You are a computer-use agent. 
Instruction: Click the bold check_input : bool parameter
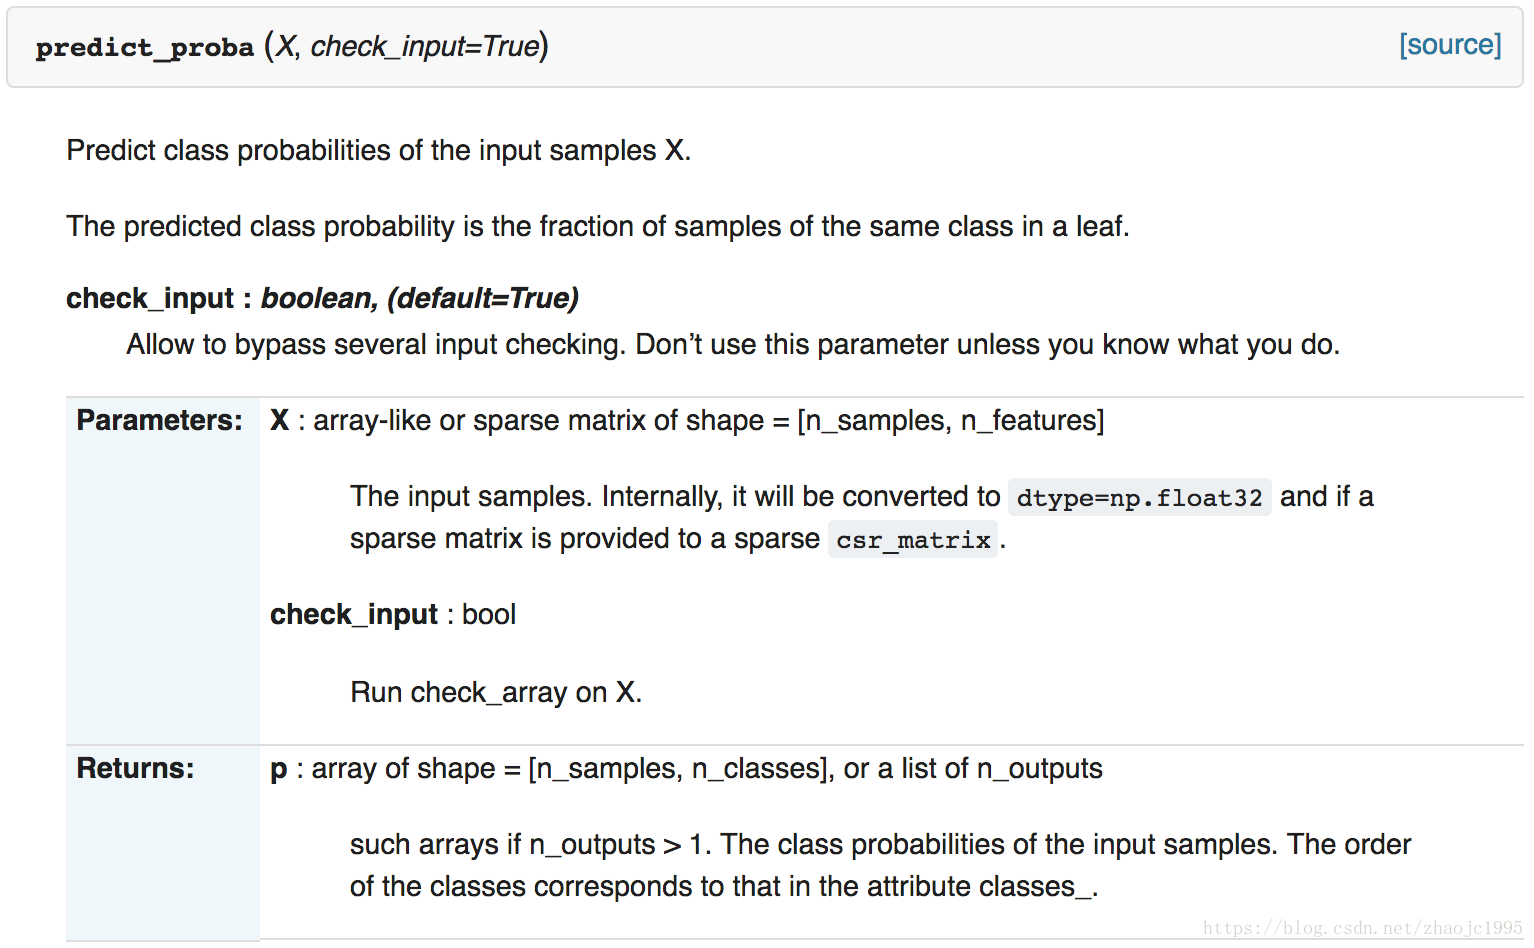393,614
